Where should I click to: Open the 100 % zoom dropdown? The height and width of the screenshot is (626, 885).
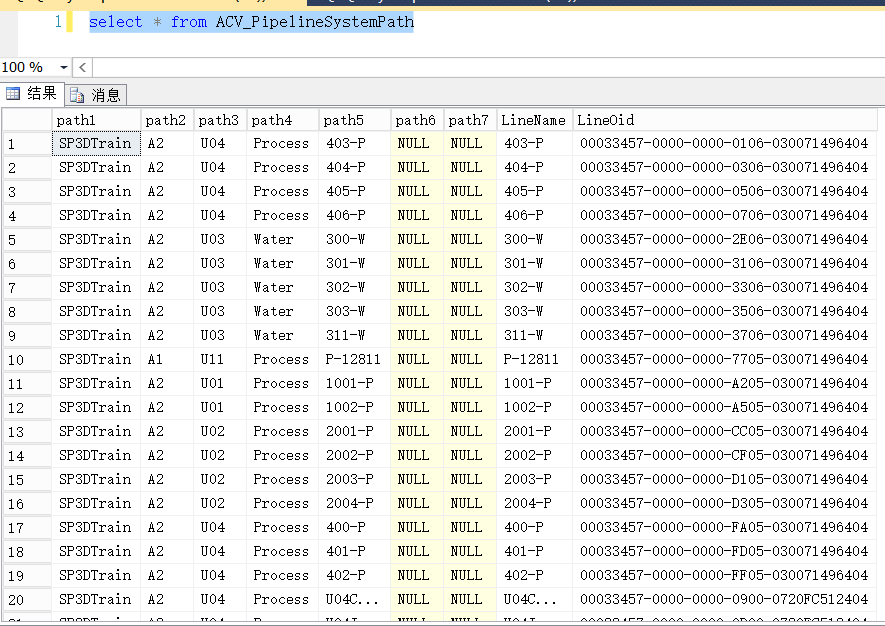63,68
